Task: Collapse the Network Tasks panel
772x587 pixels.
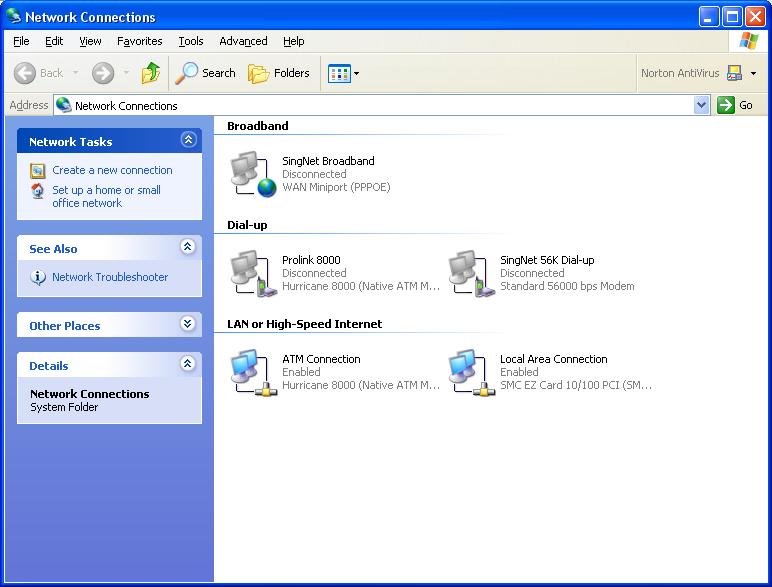Action: point(188,140)
